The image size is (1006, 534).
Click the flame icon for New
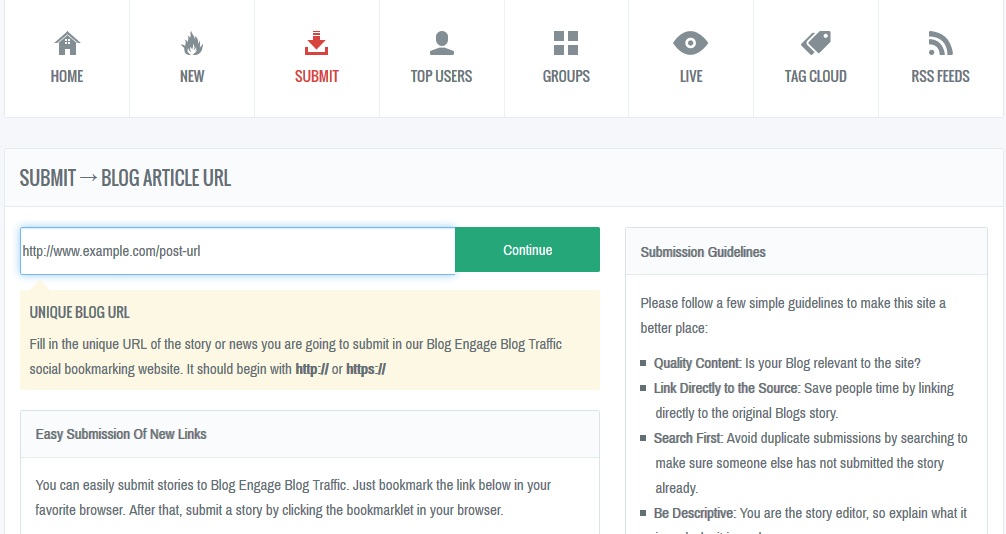tap(192, 43)
